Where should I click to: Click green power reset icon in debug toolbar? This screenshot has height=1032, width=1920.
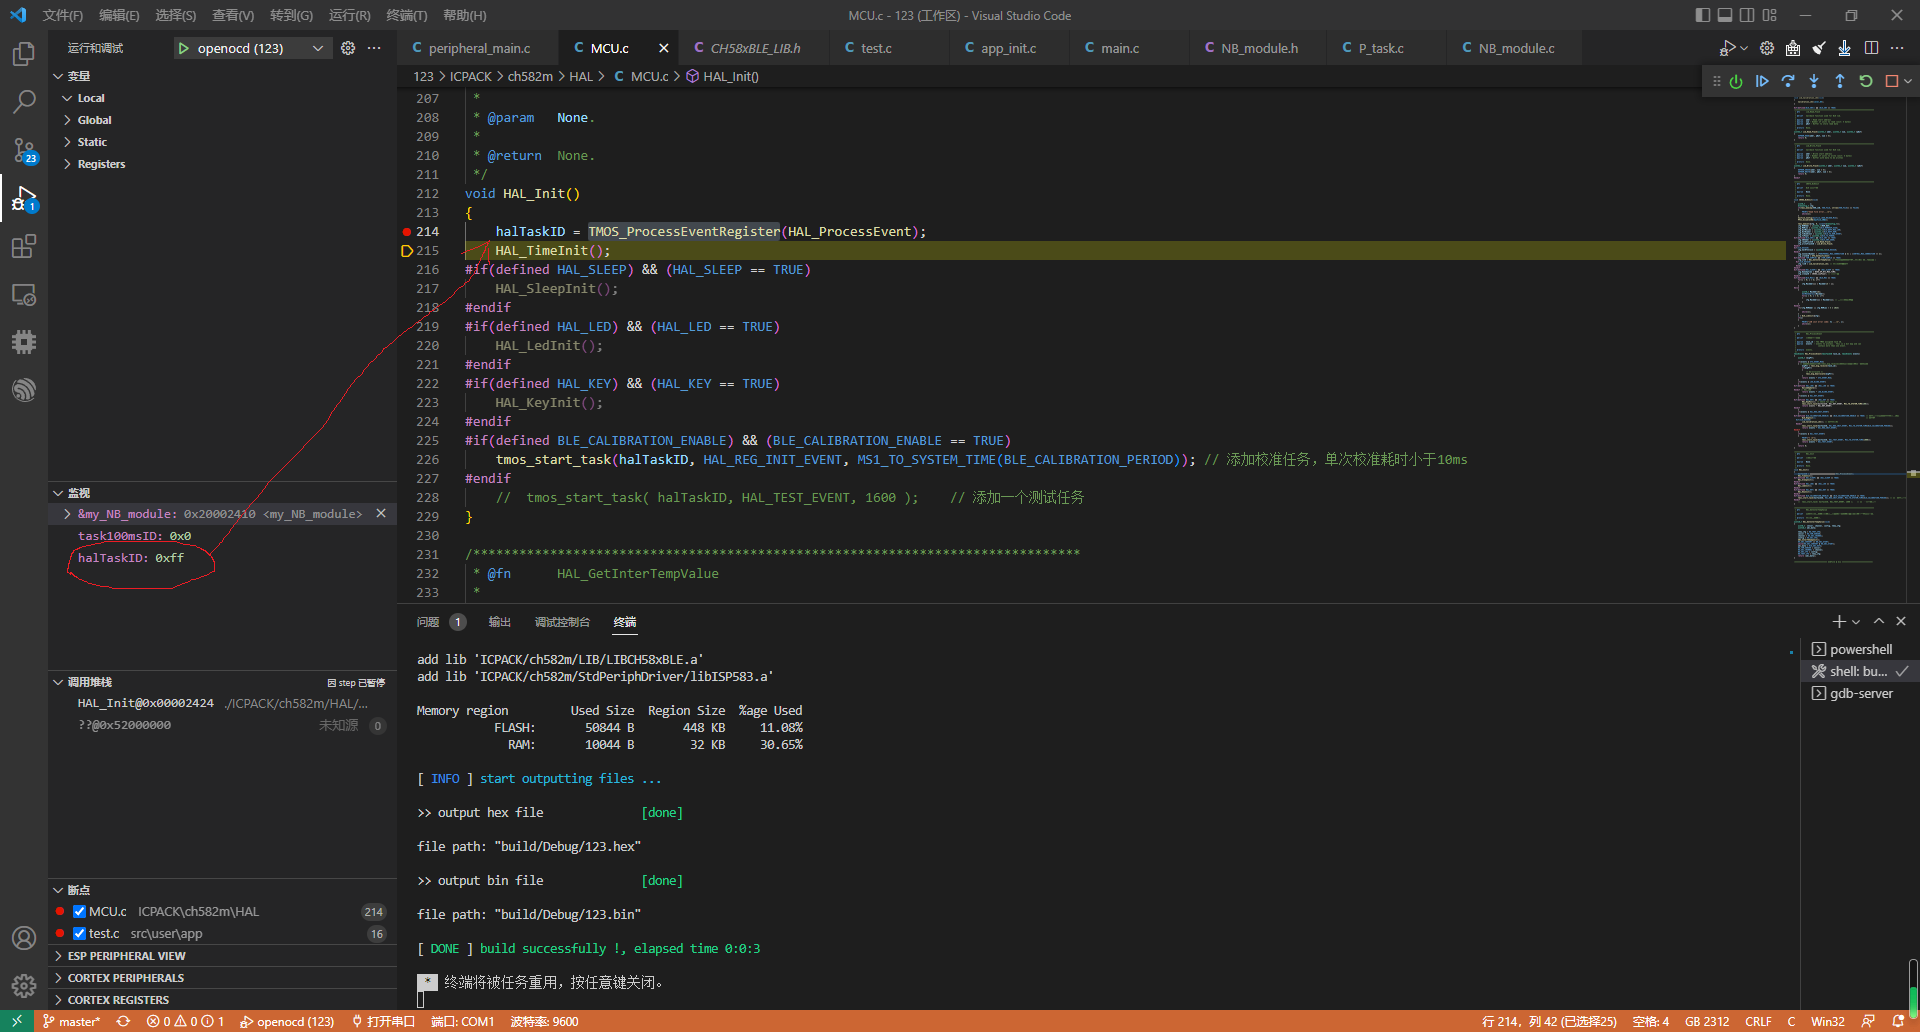point(1736,81)
